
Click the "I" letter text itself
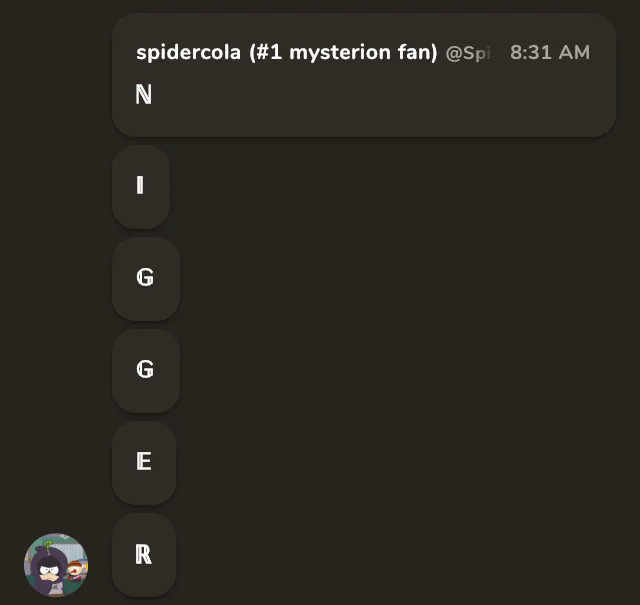140,186
